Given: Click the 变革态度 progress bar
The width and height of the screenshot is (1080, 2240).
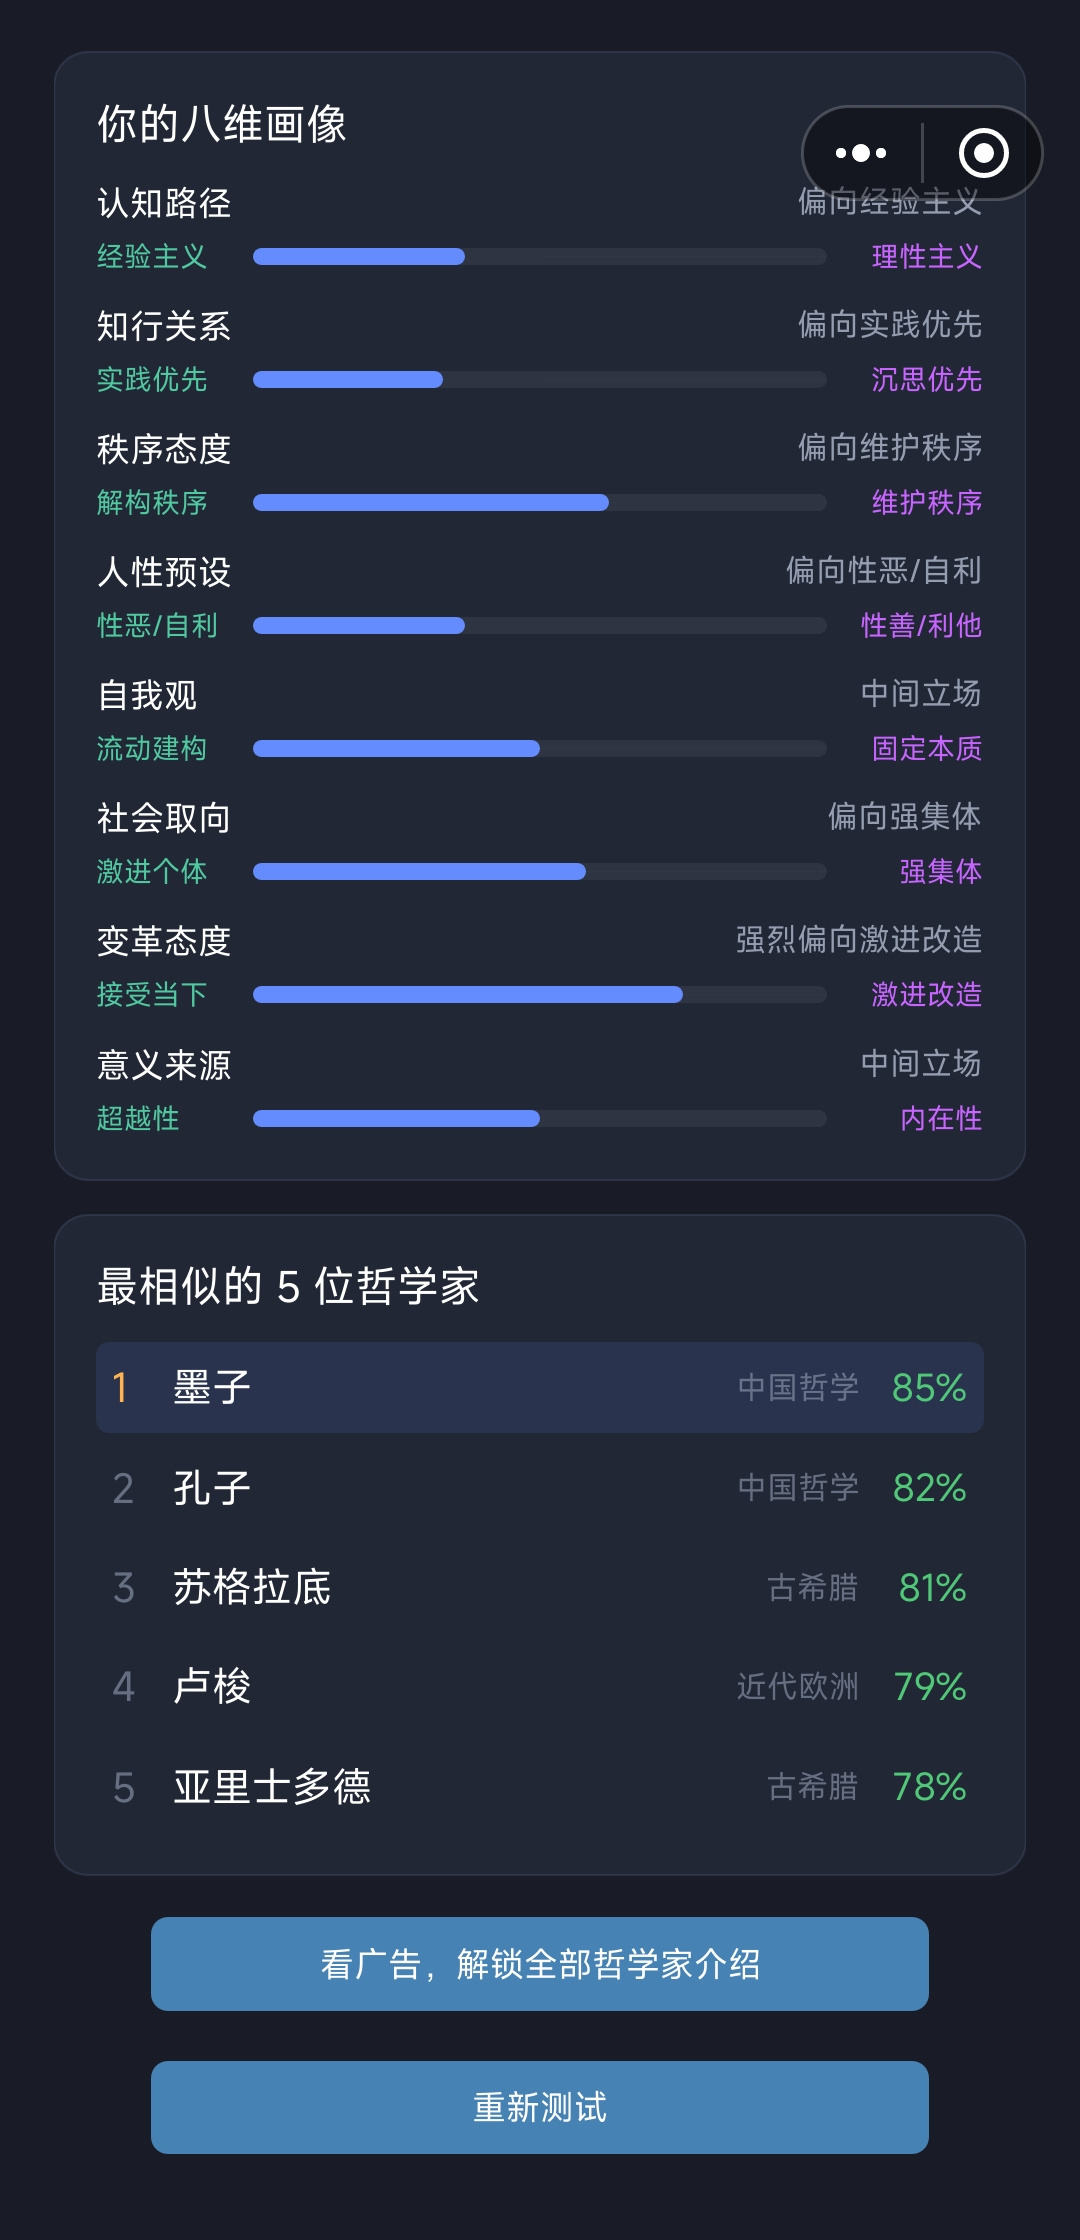Looking at the screenshot, I should click(540, 995).
